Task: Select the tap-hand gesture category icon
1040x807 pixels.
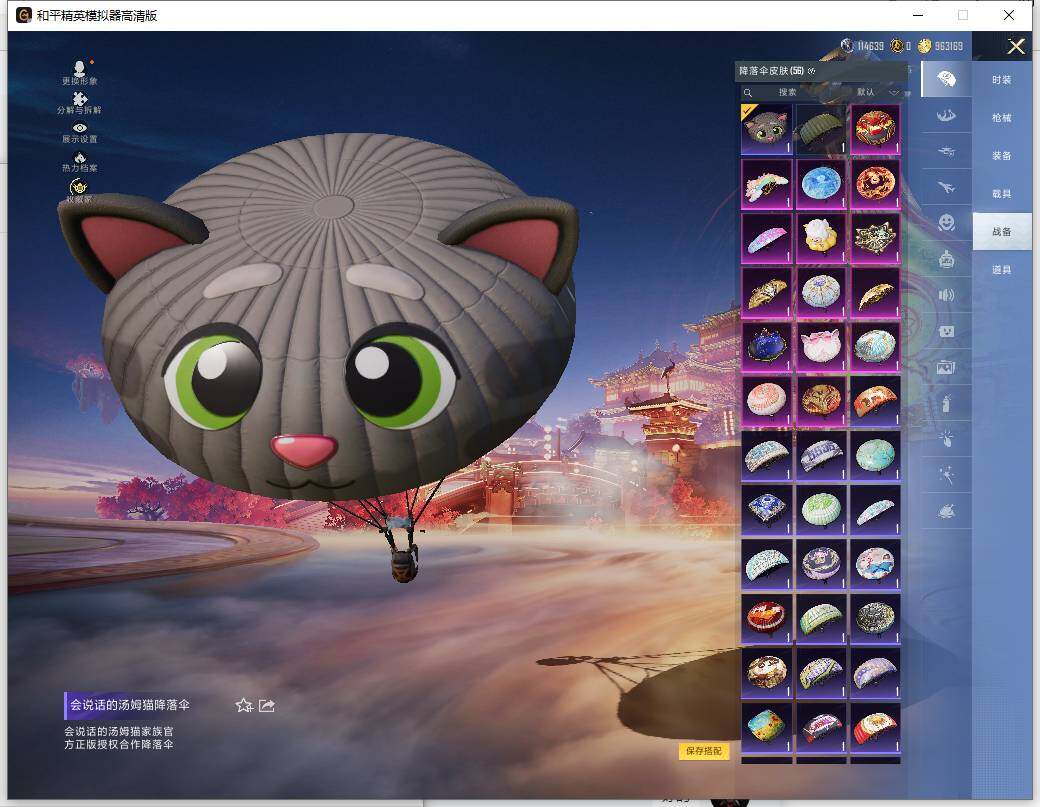Action: pyautogui.click(x=946, y=438)
